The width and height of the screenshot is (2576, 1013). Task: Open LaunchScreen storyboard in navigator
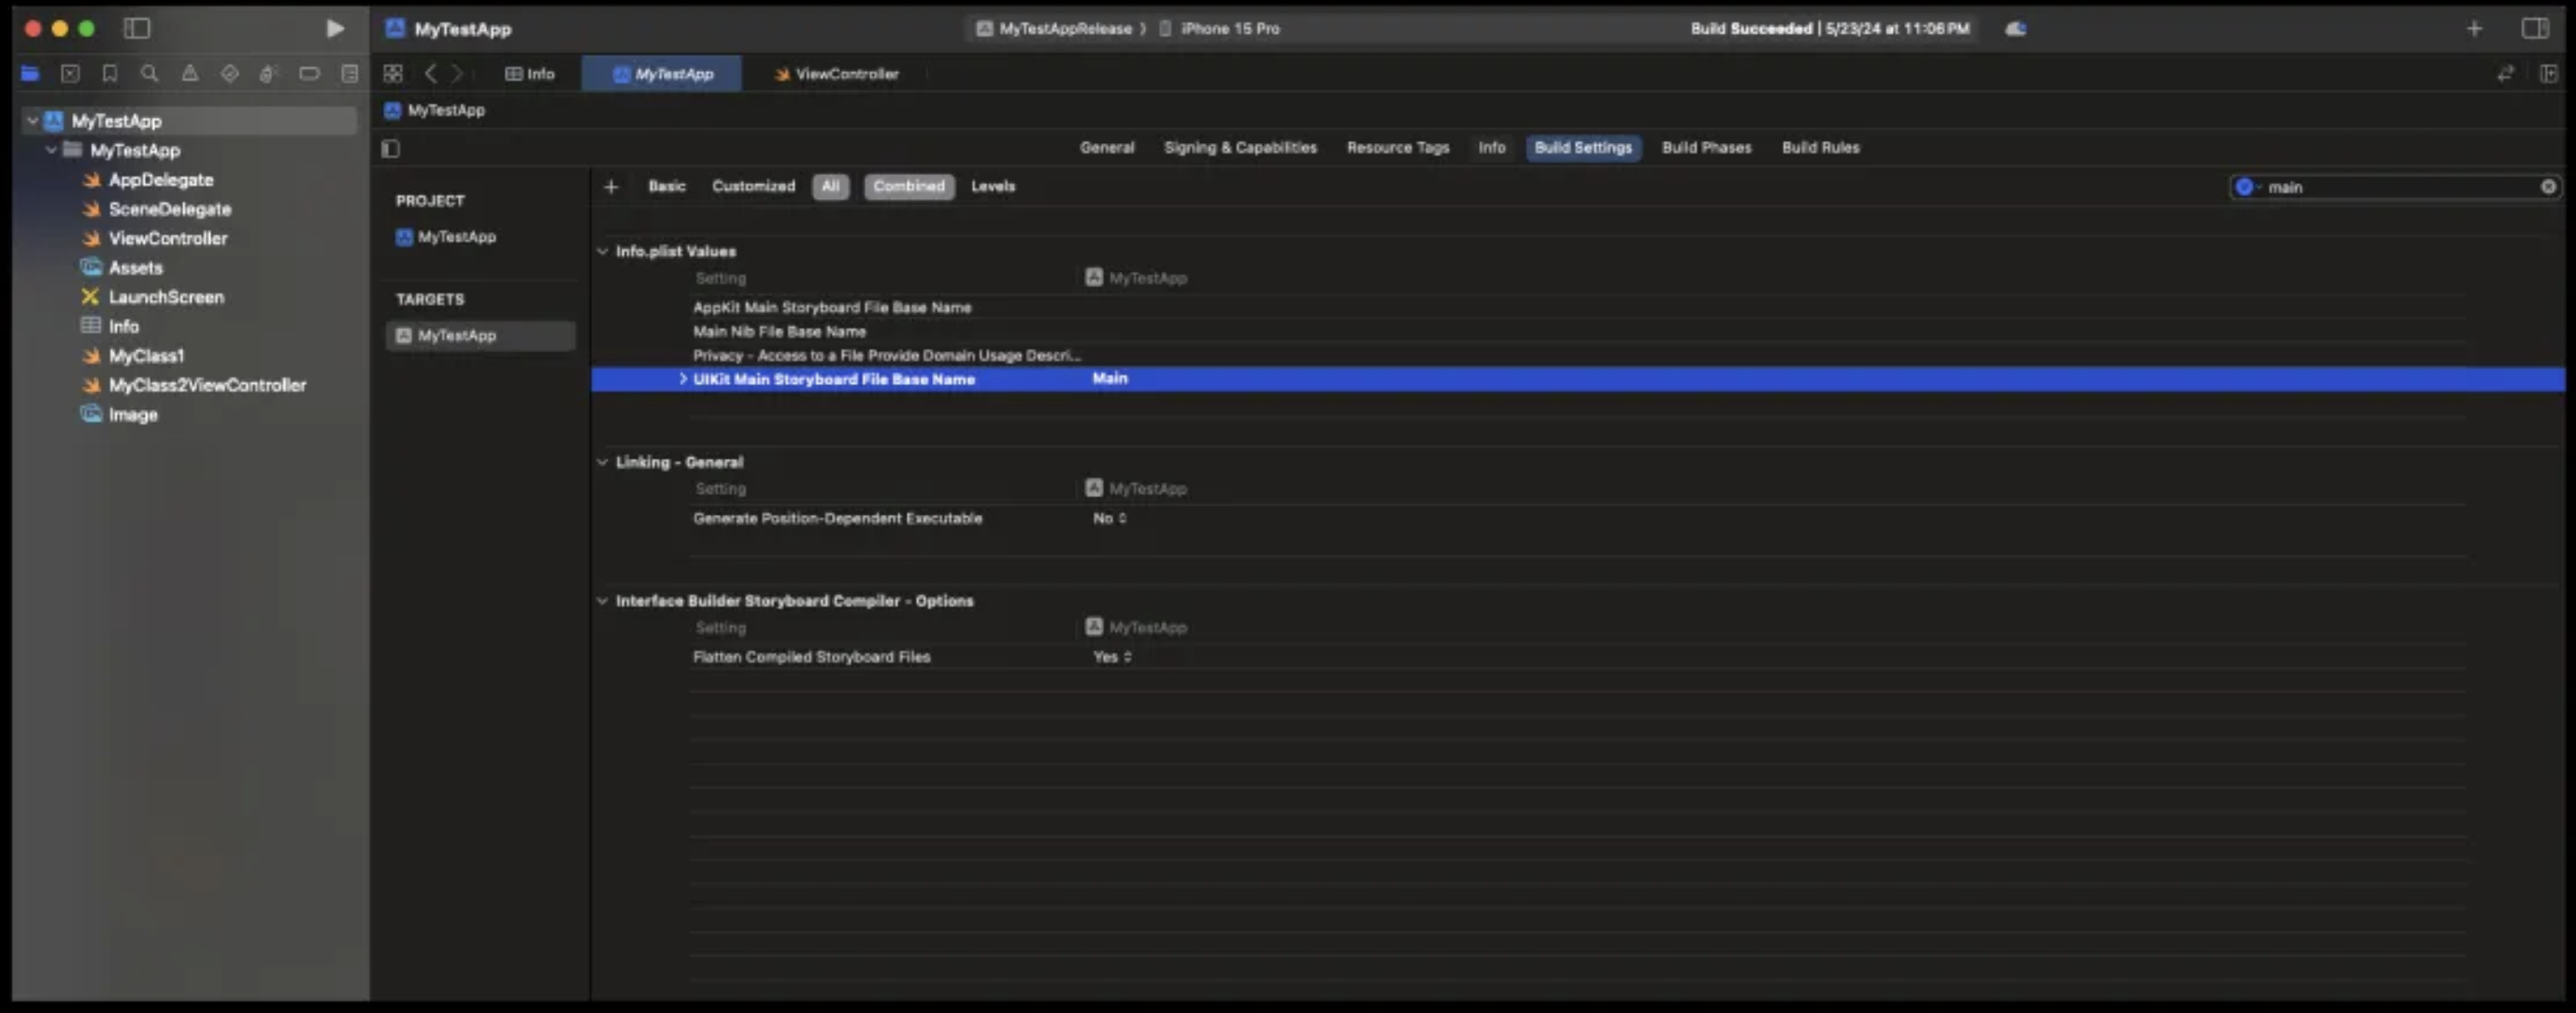pyautogui.click(x=165, y=297)
